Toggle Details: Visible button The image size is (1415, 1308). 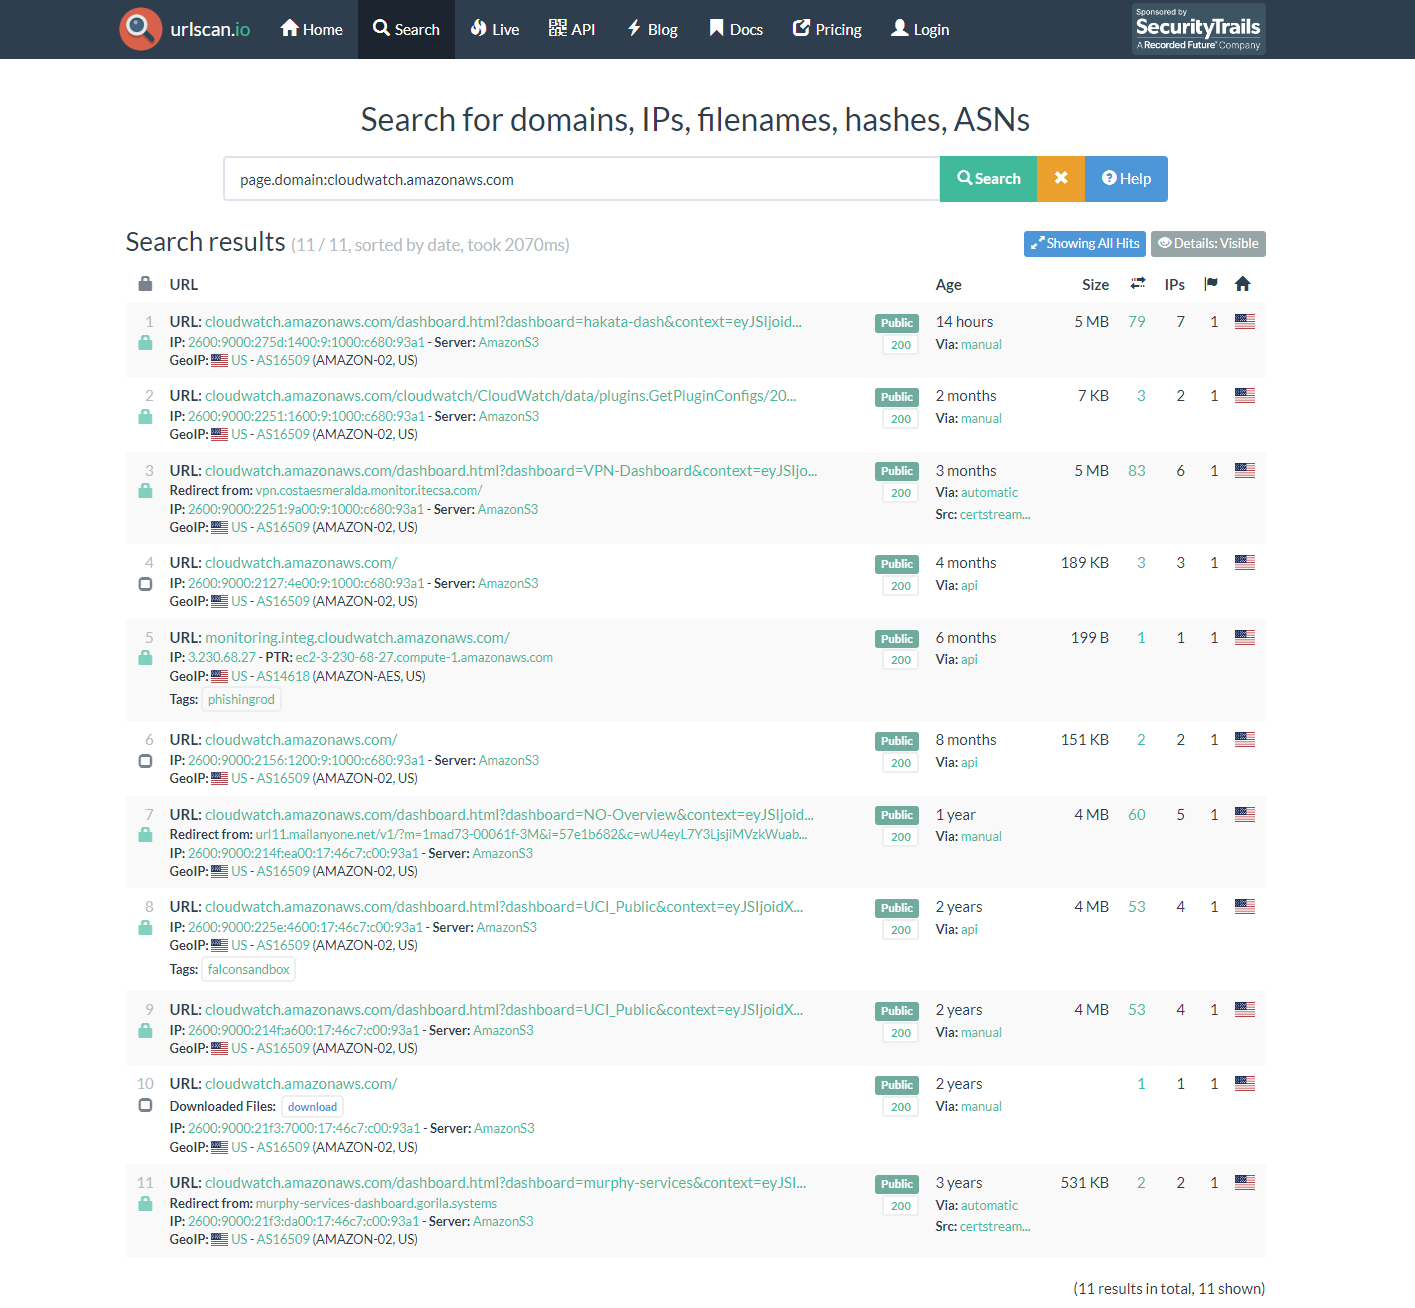coord(1208,244)
